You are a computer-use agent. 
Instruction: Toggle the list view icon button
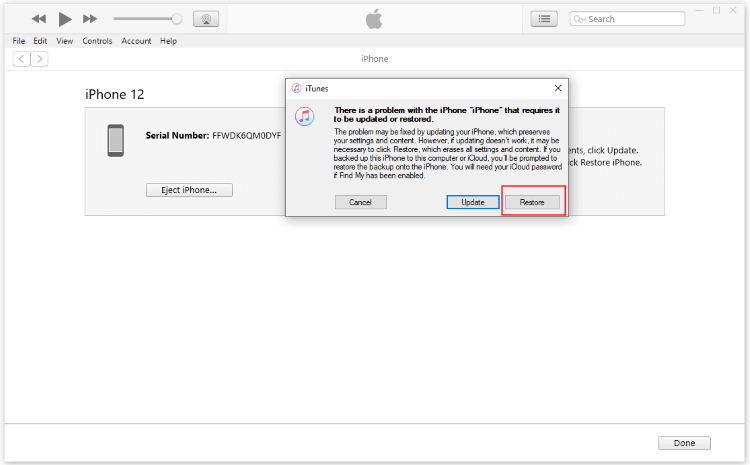pyautogui.click(x=544, y=19)
